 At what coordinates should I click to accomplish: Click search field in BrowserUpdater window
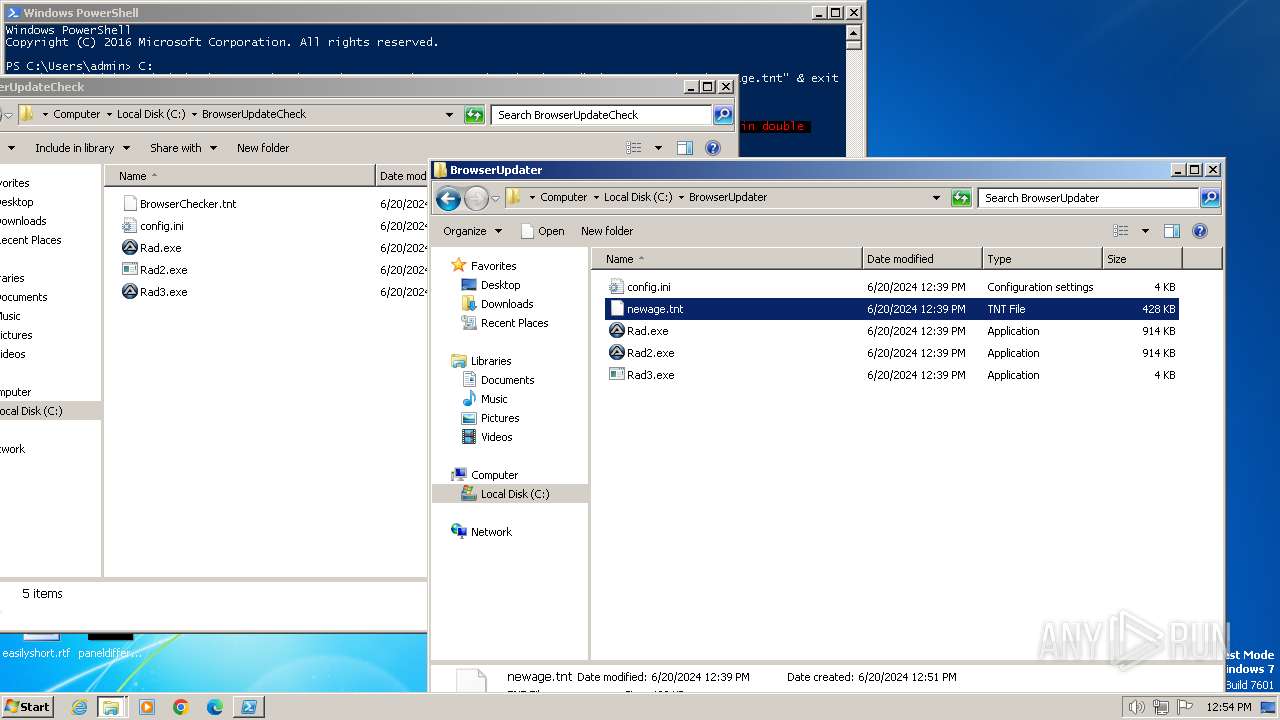click(x=1088, y=198)
